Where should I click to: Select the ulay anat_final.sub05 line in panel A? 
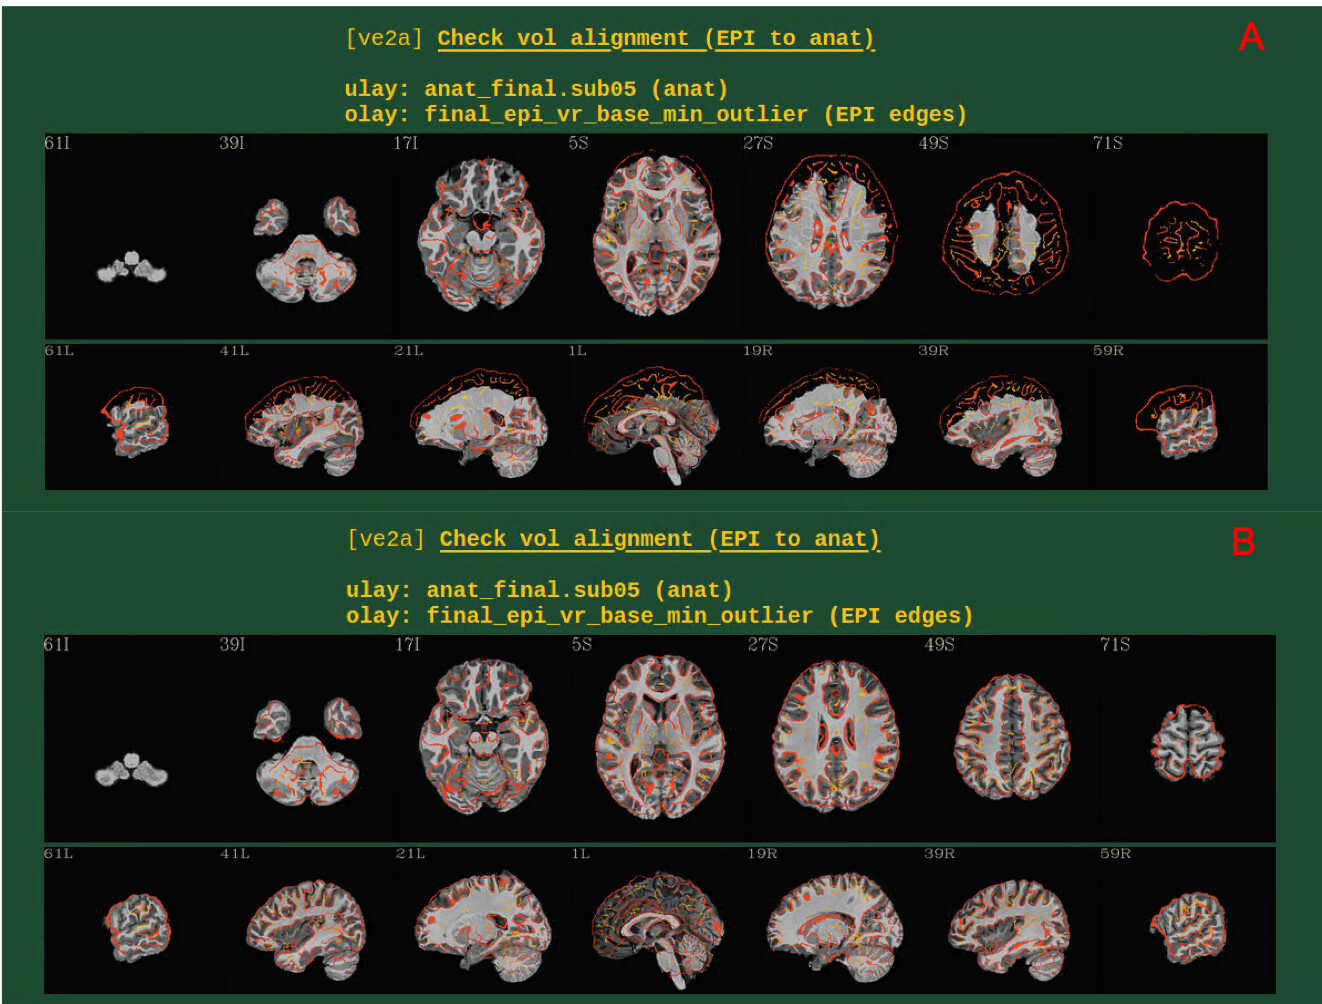(536, 89)
